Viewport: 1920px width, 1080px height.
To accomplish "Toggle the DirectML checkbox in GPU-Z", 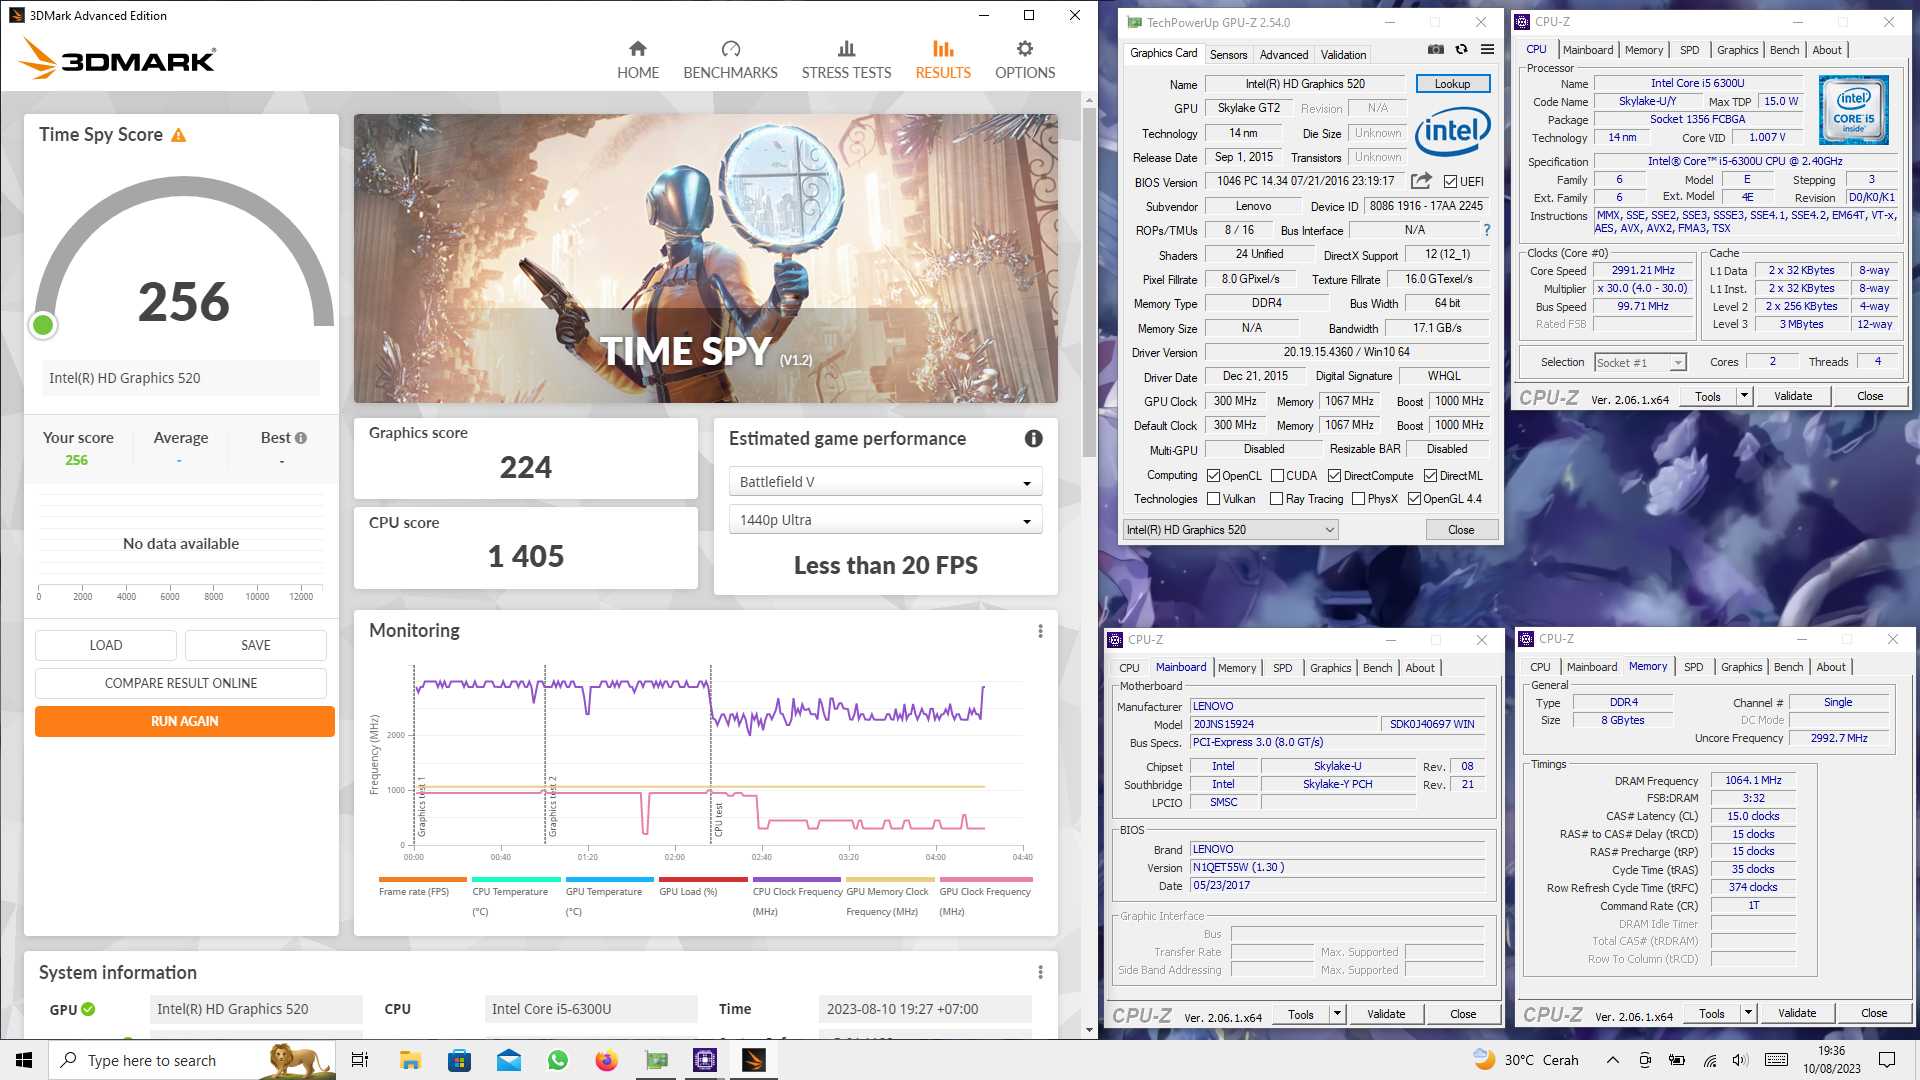I will click(x=1430, y=476).
